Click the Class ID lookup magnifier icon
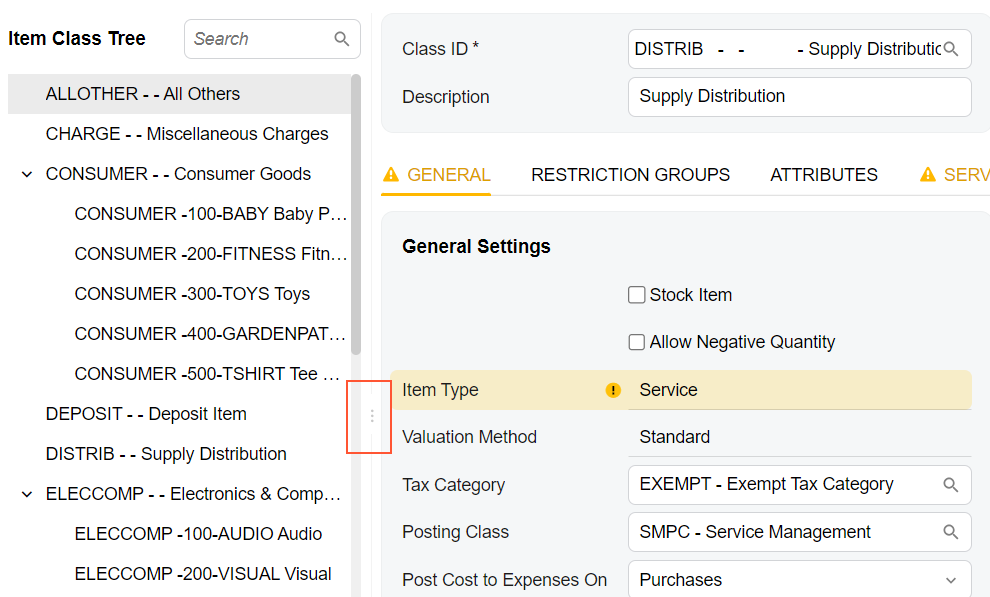 click(x=951, y=49)
